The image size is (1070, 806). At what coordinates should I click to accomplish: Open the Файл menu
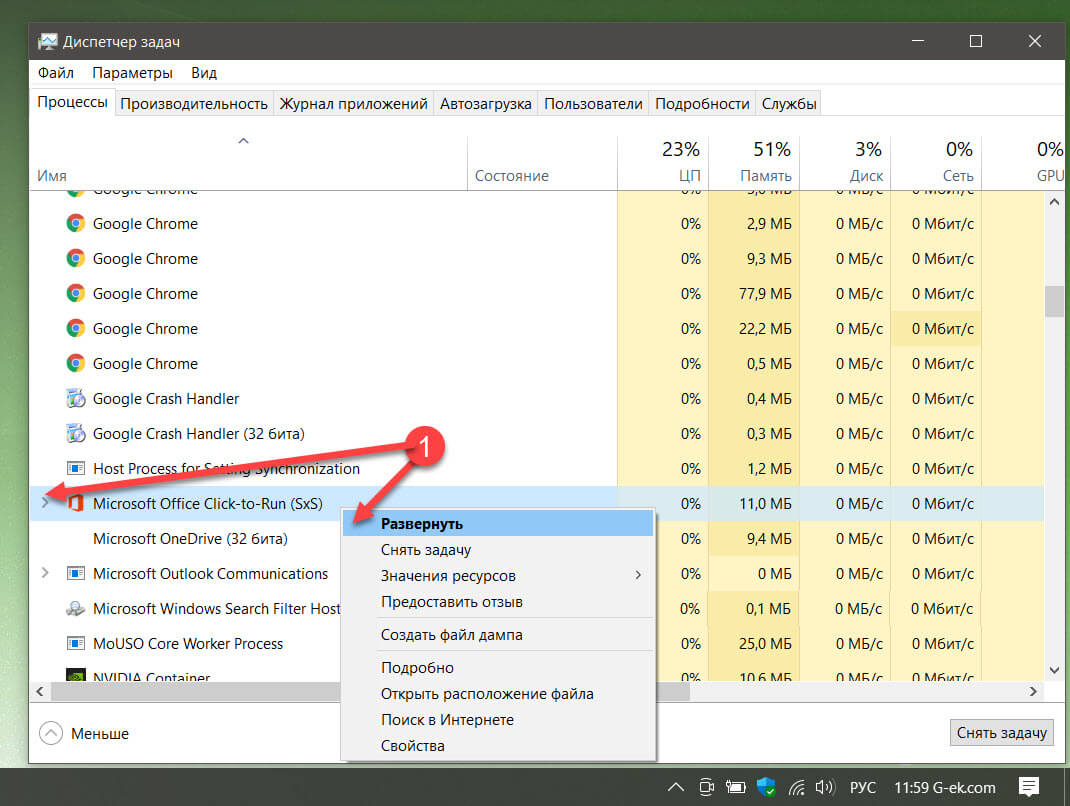(55, 72)
